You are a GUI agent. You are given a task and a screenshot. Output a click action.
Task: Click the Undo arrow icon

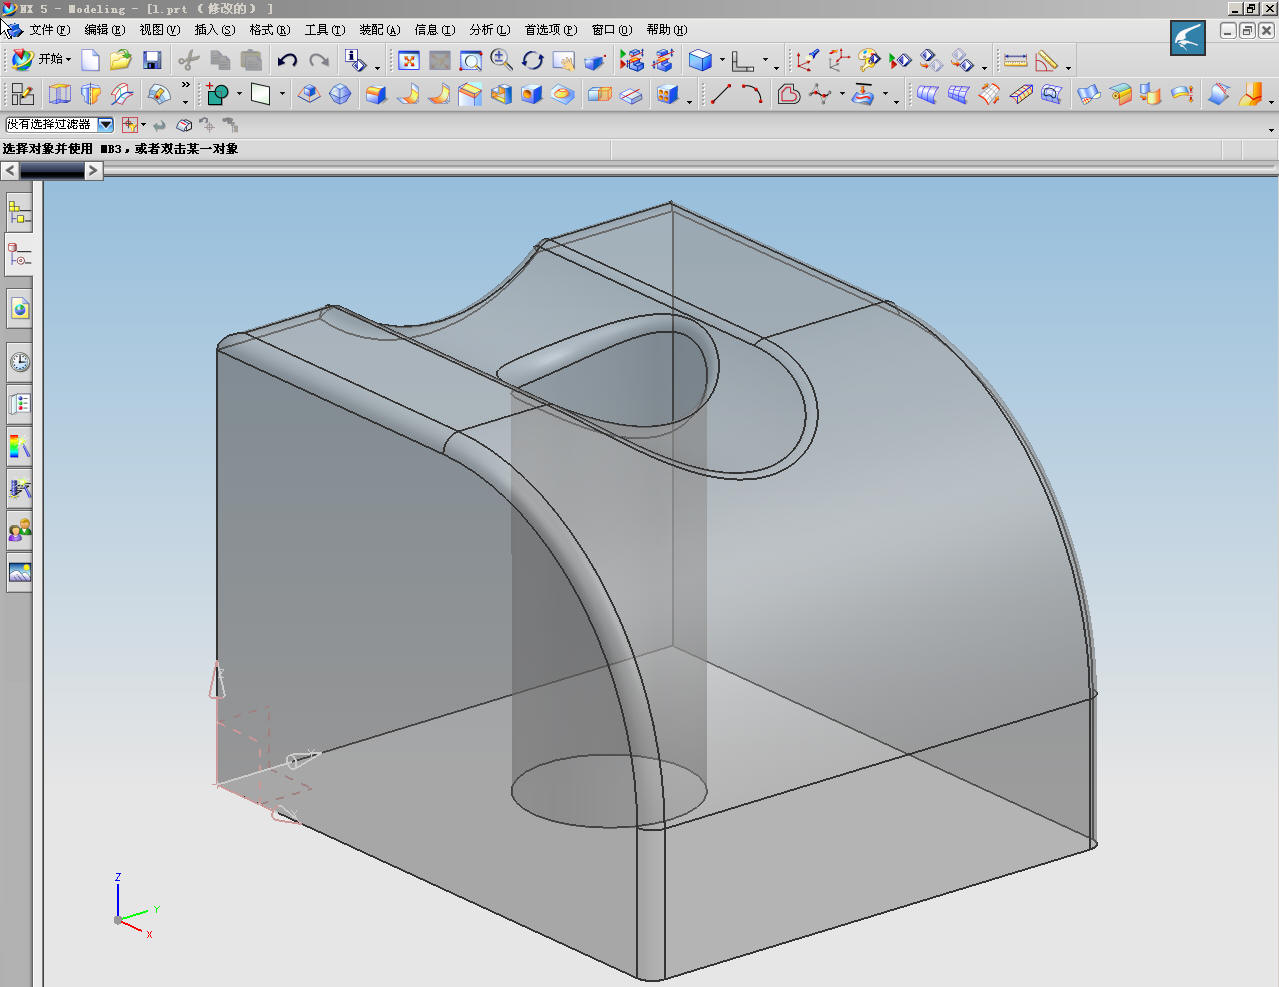pos(287,61)
